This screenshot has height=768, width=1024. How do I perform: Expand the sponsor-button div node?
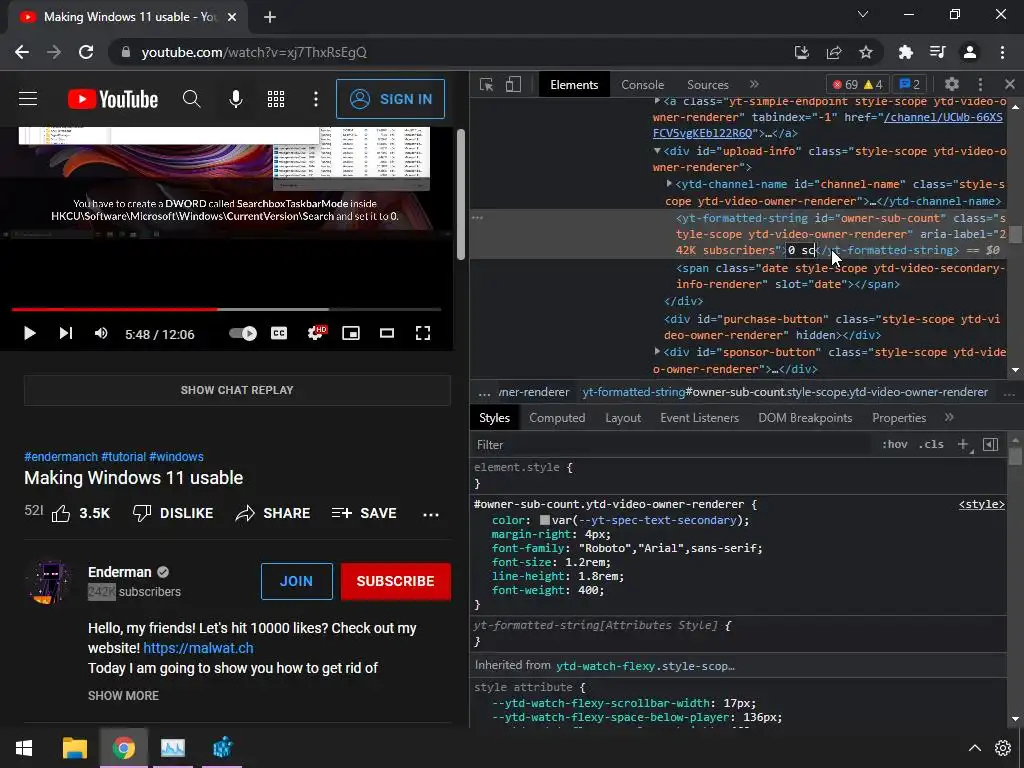click(657, 352)
